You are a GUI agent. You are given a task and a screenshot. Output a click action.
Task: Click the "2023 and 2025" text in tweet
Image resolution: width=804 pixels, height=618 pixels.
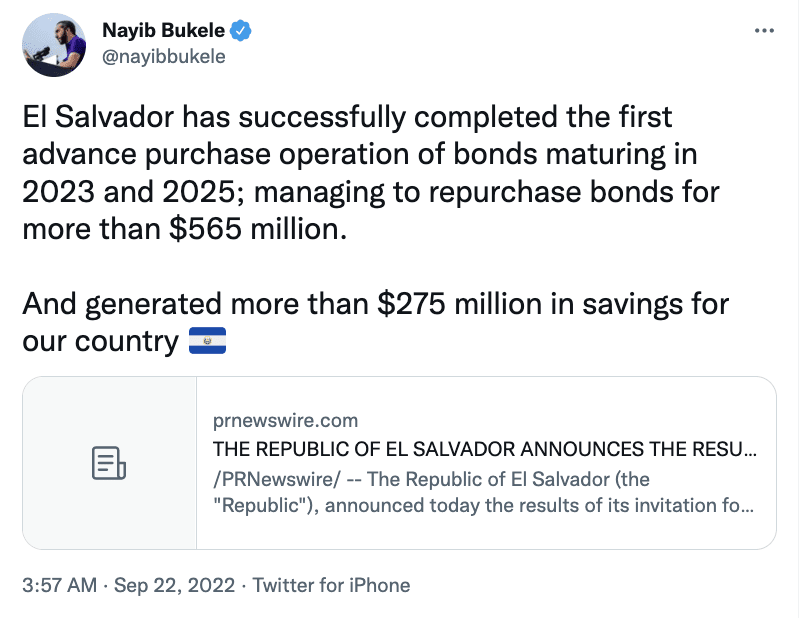[x=129, y=192]
